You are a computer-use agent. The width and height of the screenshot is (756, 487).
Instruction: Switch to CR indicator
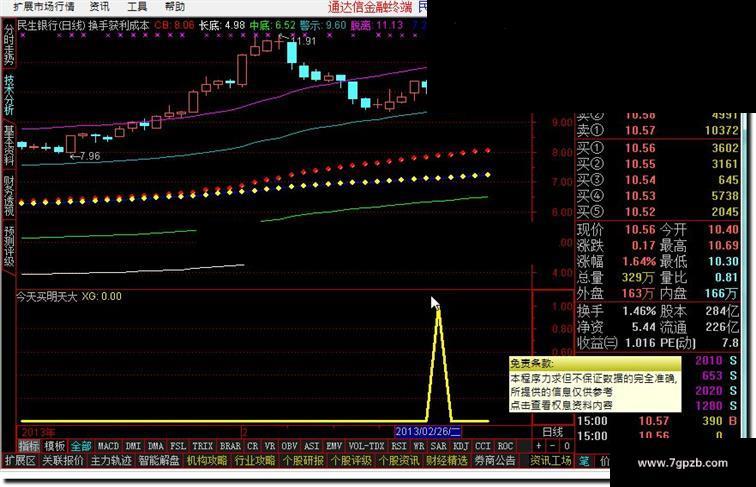(x=253, y=446)
